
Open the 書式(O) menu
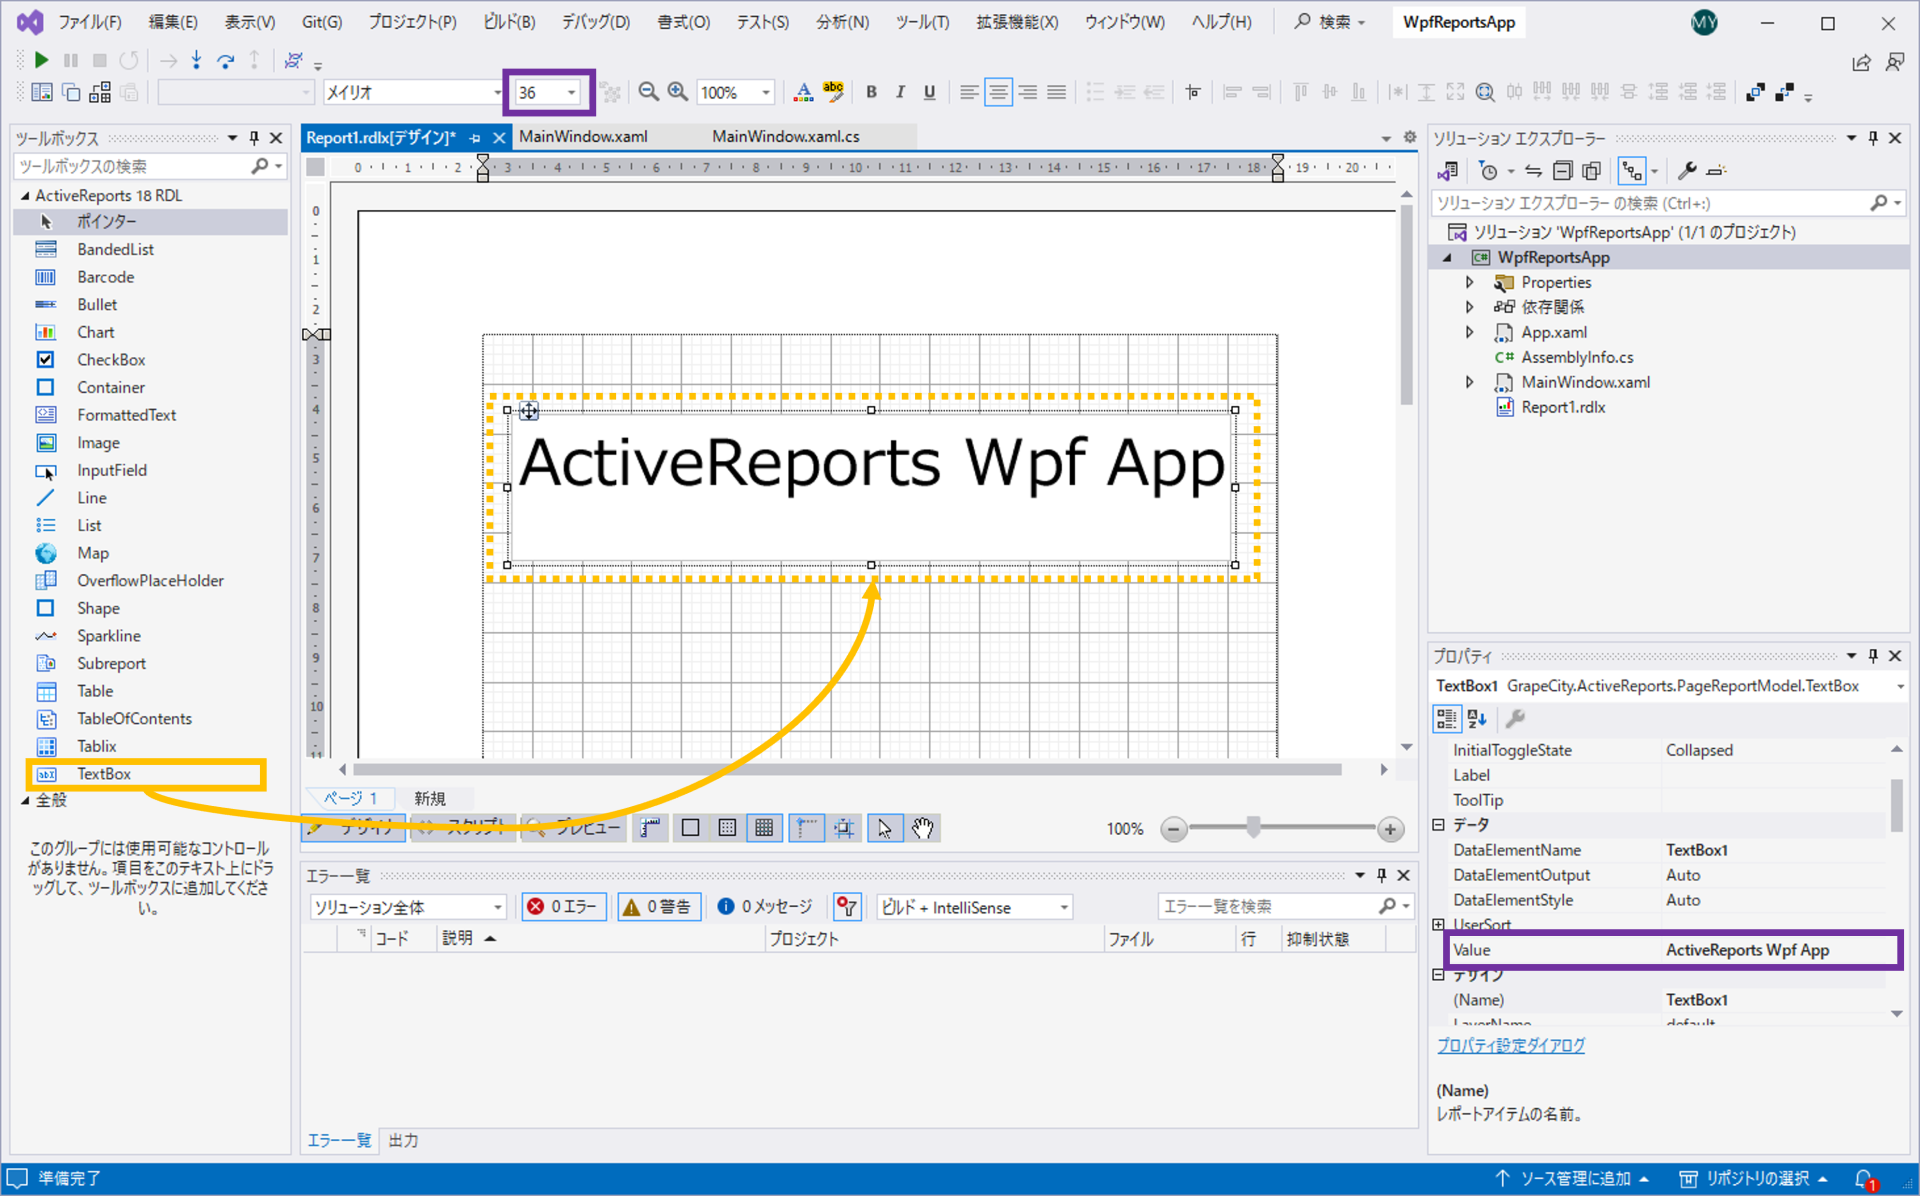click(684, 22)
